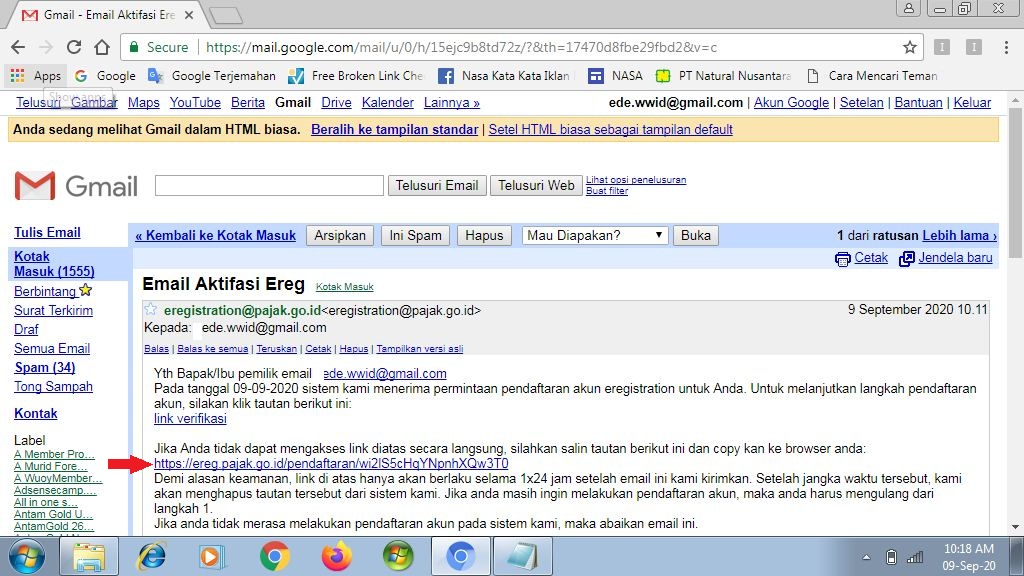This screenshot has width=1024, height=576.
Task: Click the ereg.pajak.go.id pendaftaran URL
Action: click(331, 464)
